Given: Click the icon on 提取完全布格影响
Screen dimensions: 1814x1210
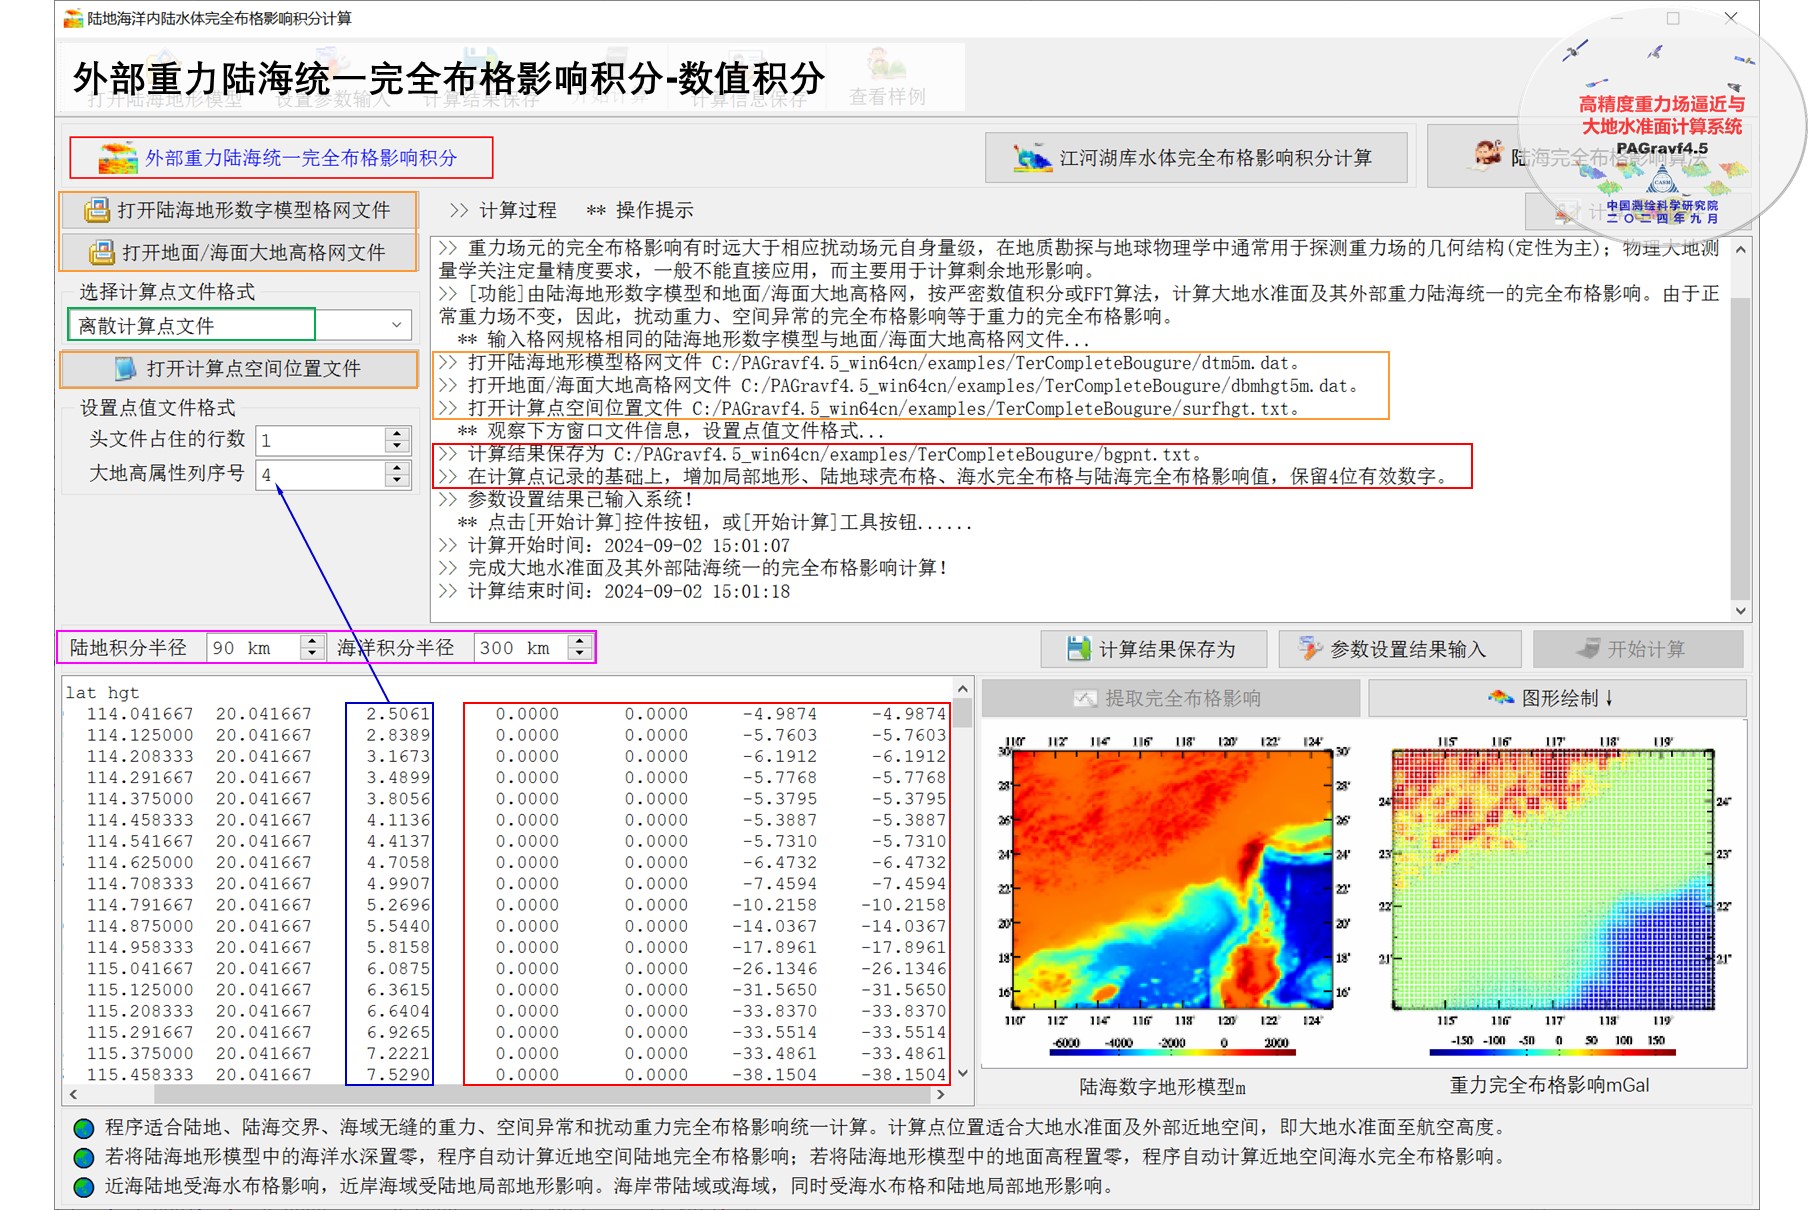Looking at the screenshot, I should click(1085, 698).
